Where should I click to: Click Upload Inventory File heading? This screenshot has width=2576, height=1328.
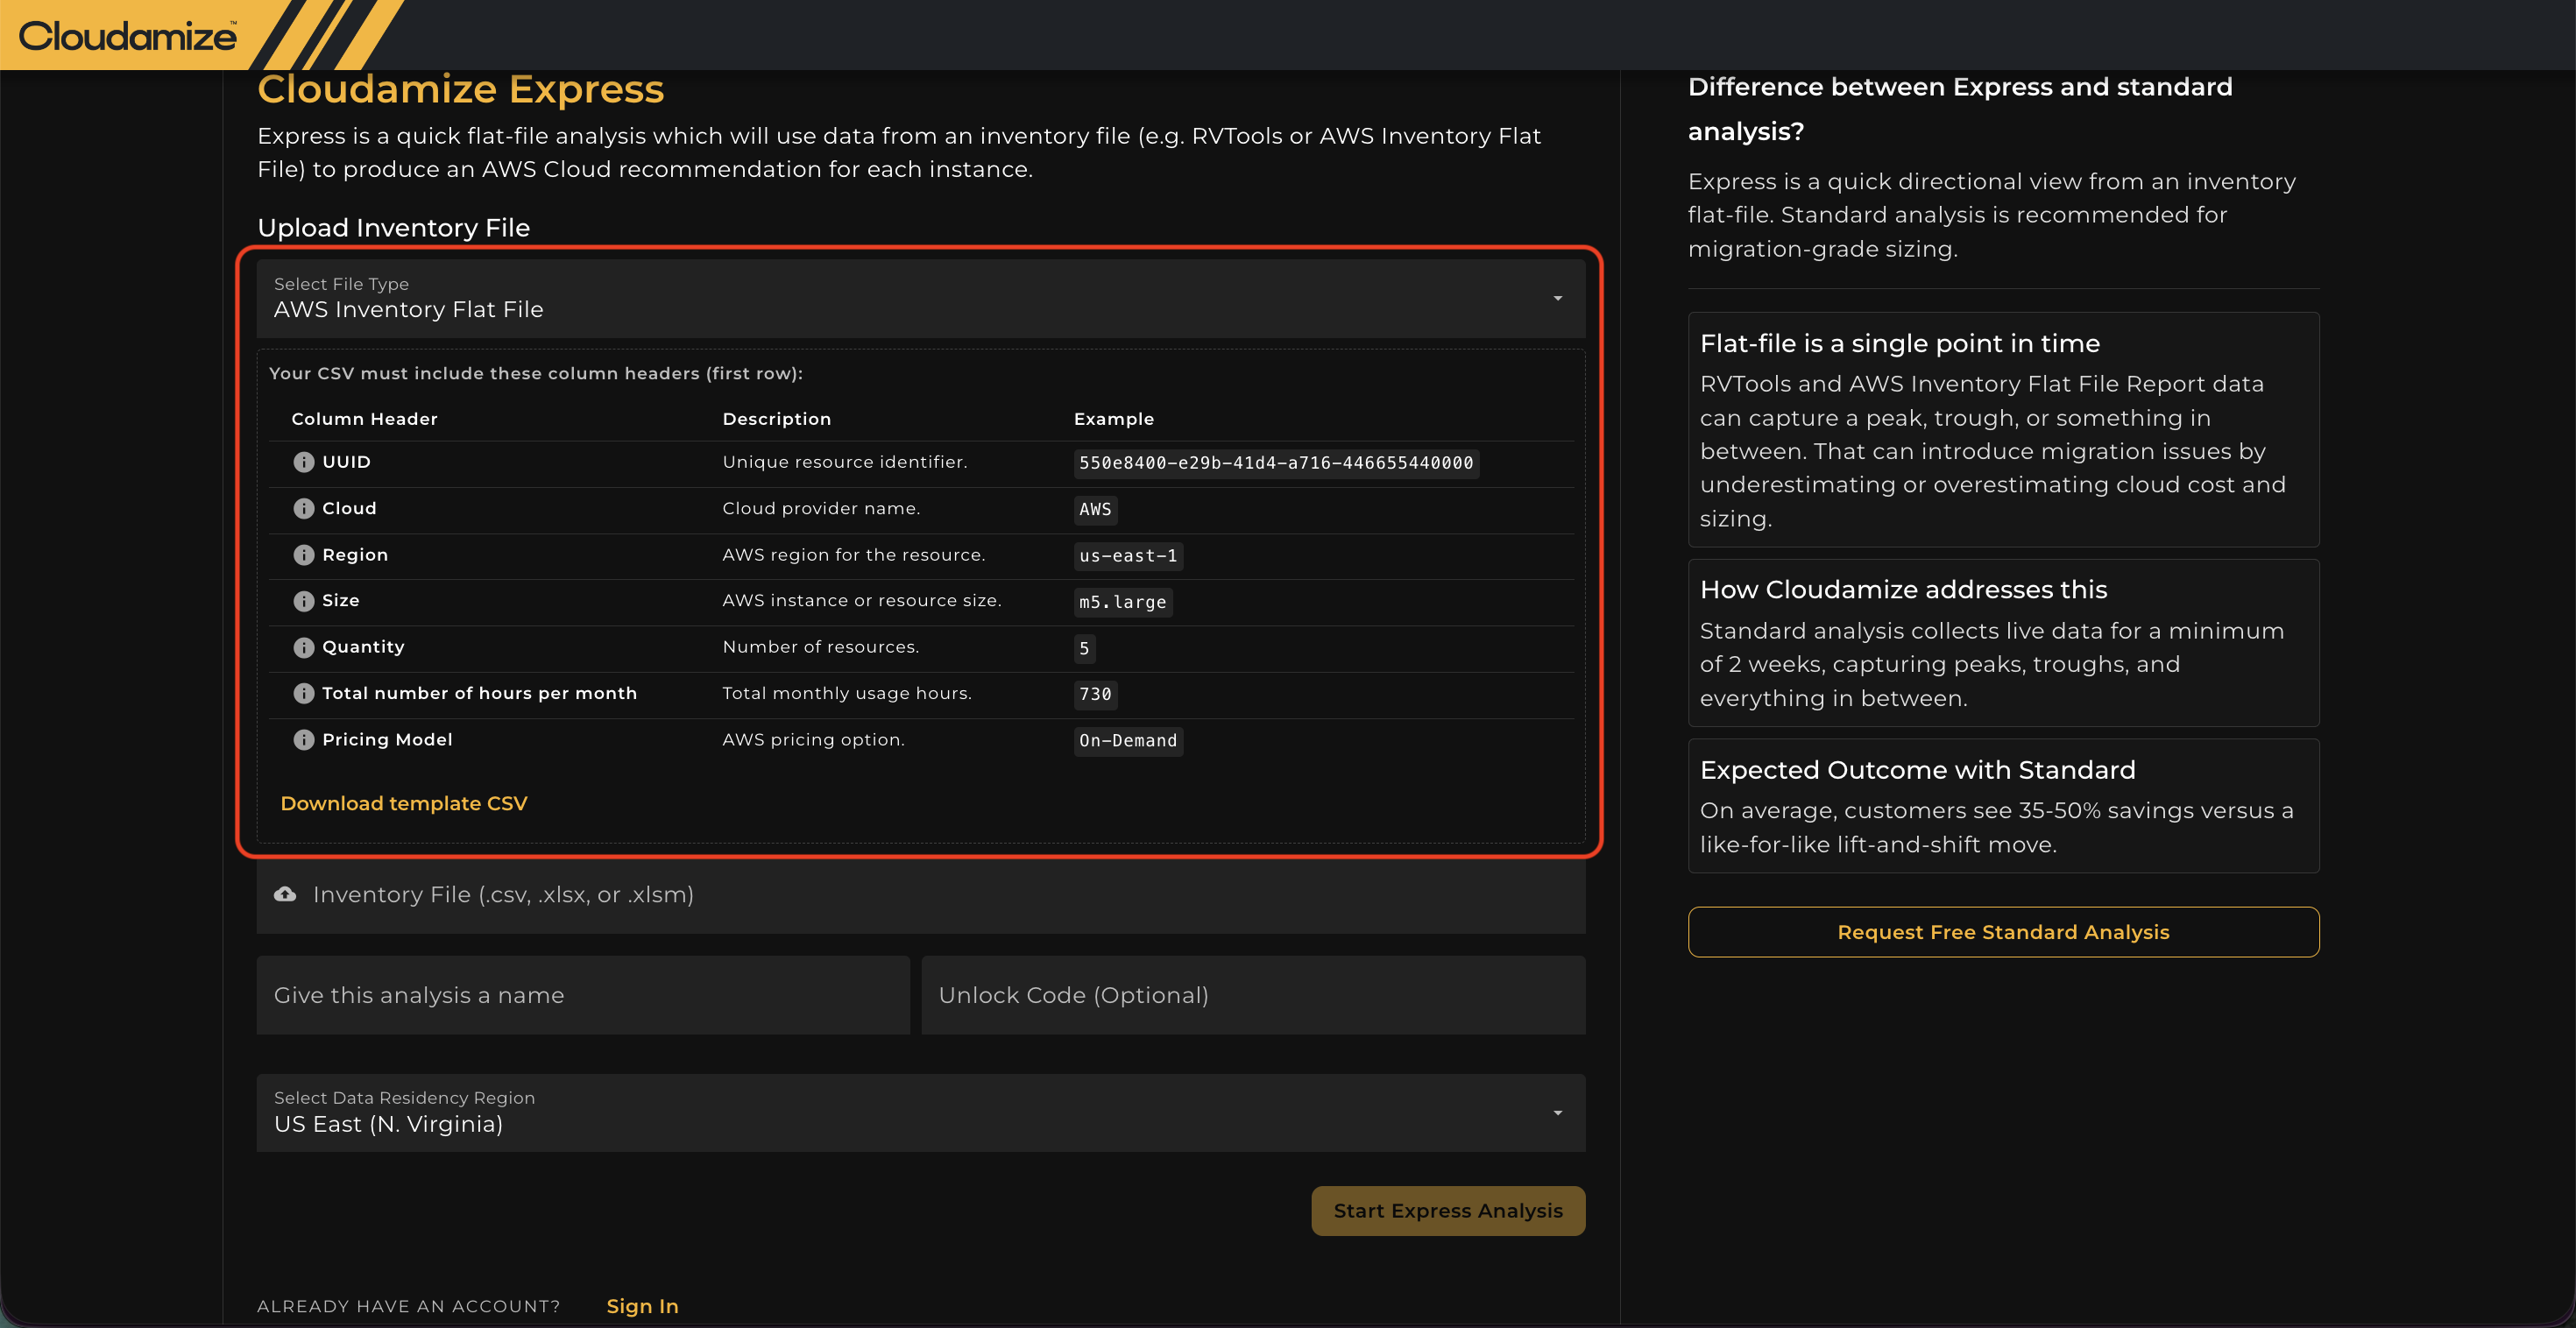coord(394,228)
